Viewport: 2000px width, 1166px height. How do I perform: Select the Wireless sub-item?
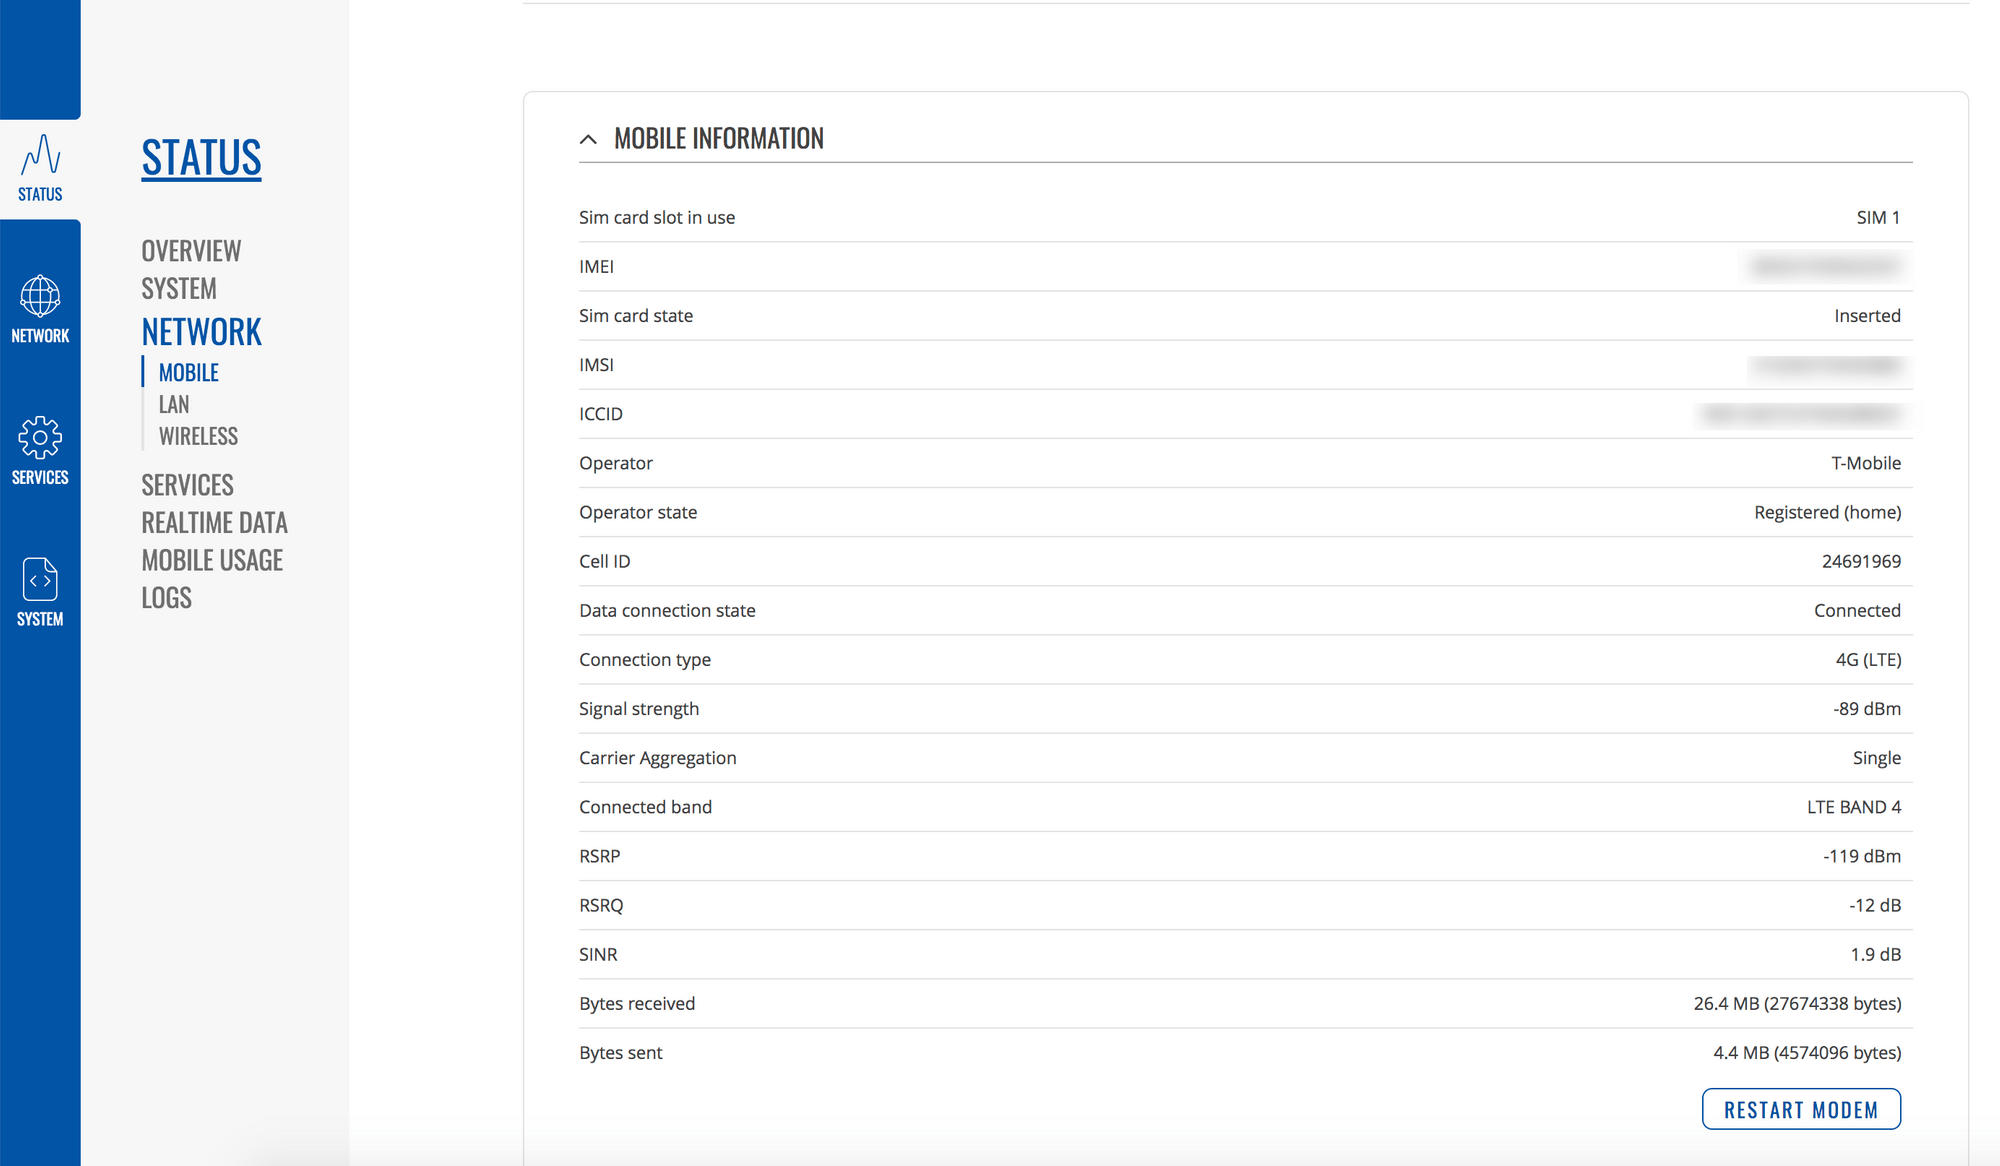coord(198,437)
